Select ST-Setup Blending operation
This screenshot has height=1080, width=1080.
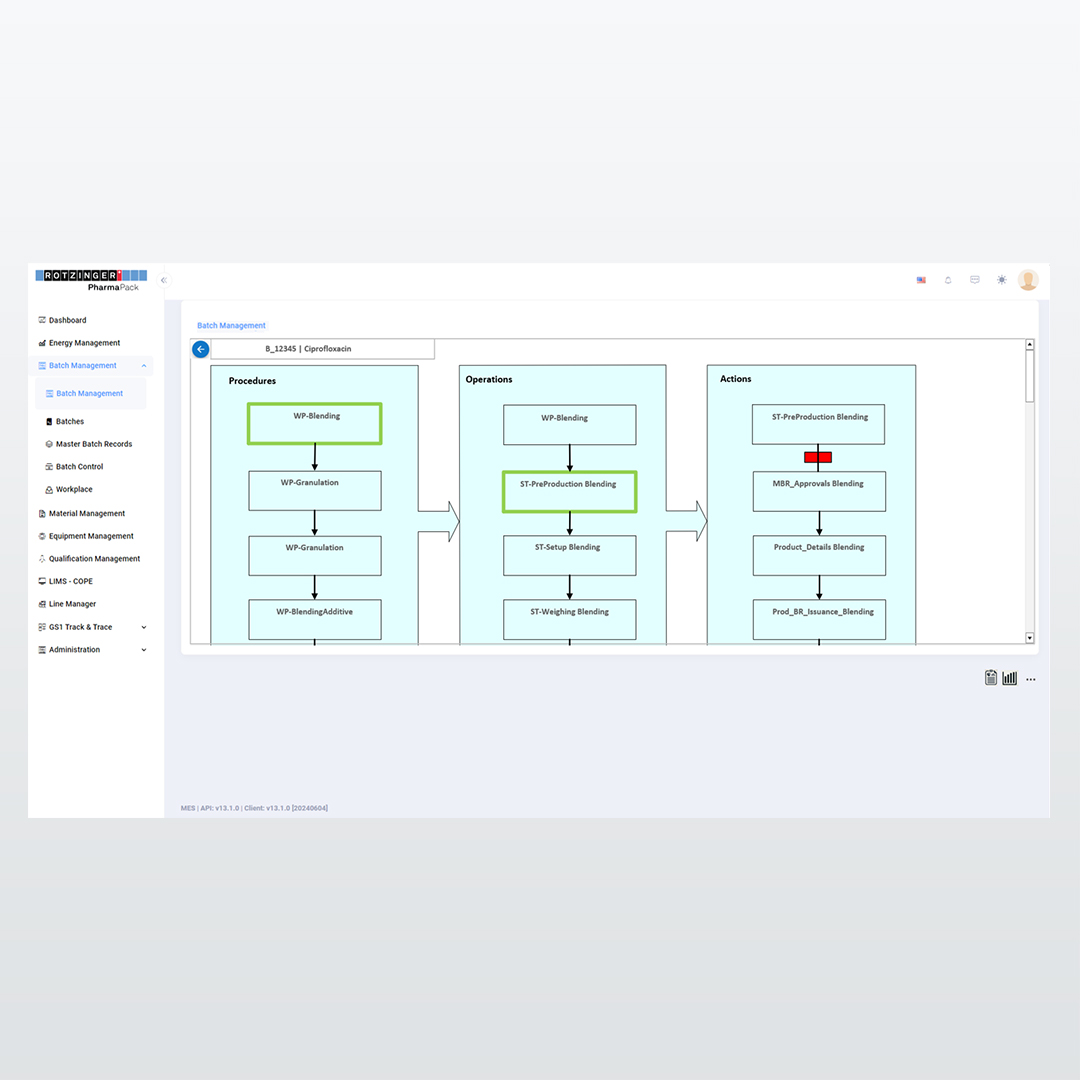[x=570, y=555]
